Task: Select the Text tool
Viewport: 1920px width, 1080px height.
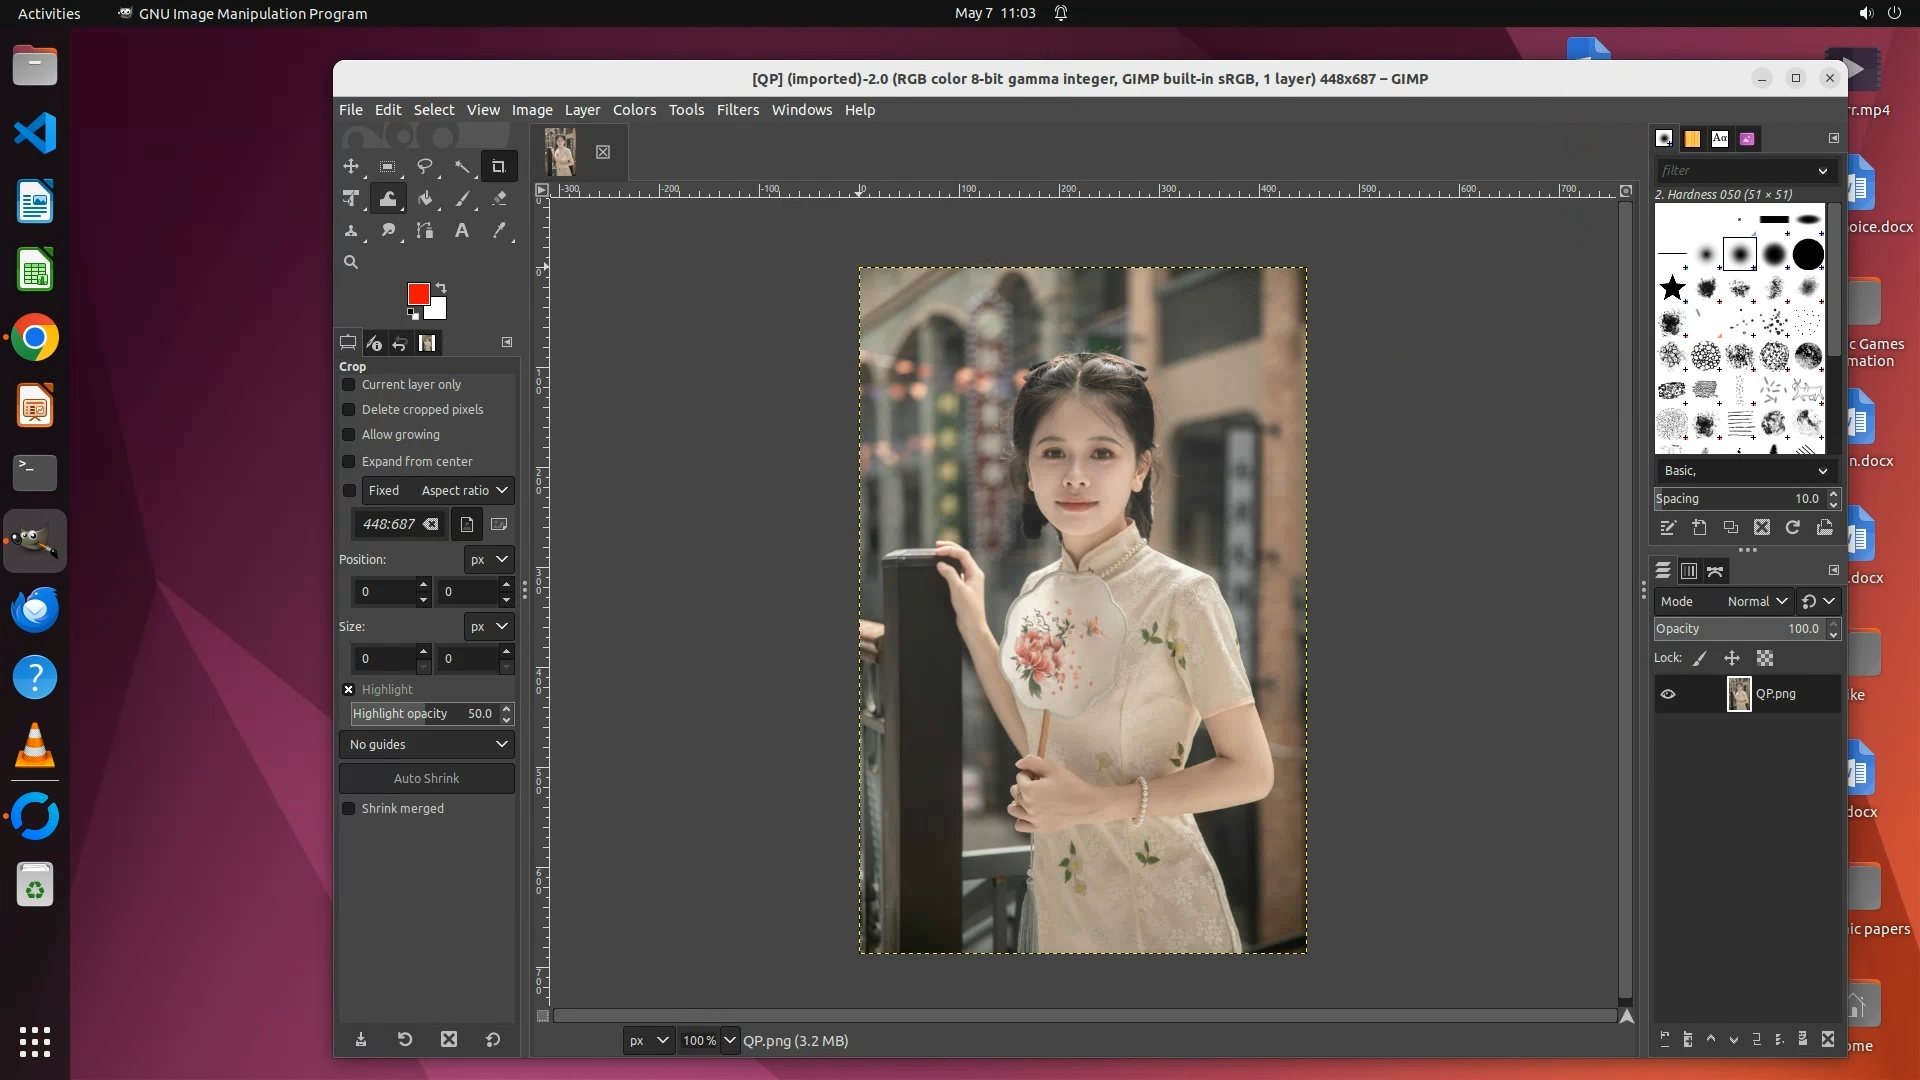Action: click(462, 231)
